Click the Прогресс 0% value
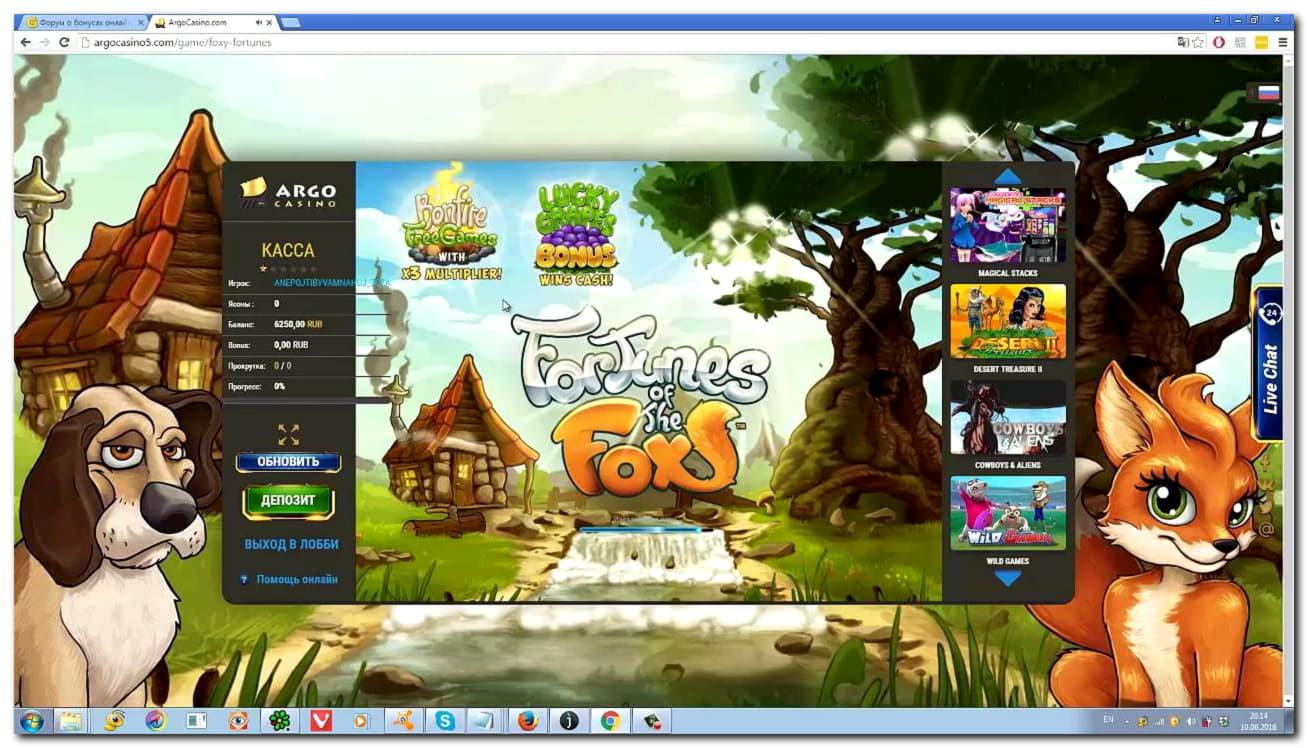This screenshot has height=748, width=1308. pos(279,386)
